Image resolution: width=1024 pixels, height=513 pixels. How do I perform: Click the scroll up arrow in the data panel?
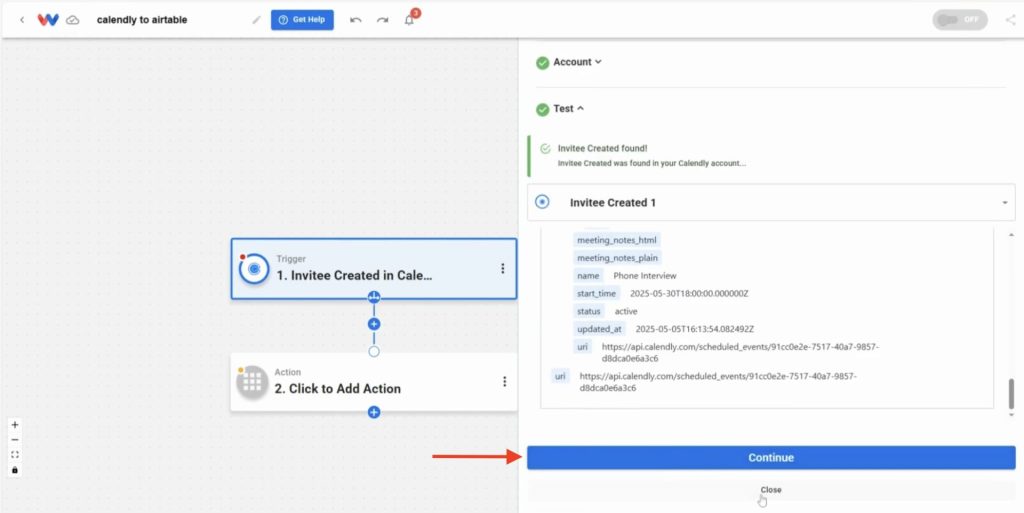click(x=1012, y=234)
